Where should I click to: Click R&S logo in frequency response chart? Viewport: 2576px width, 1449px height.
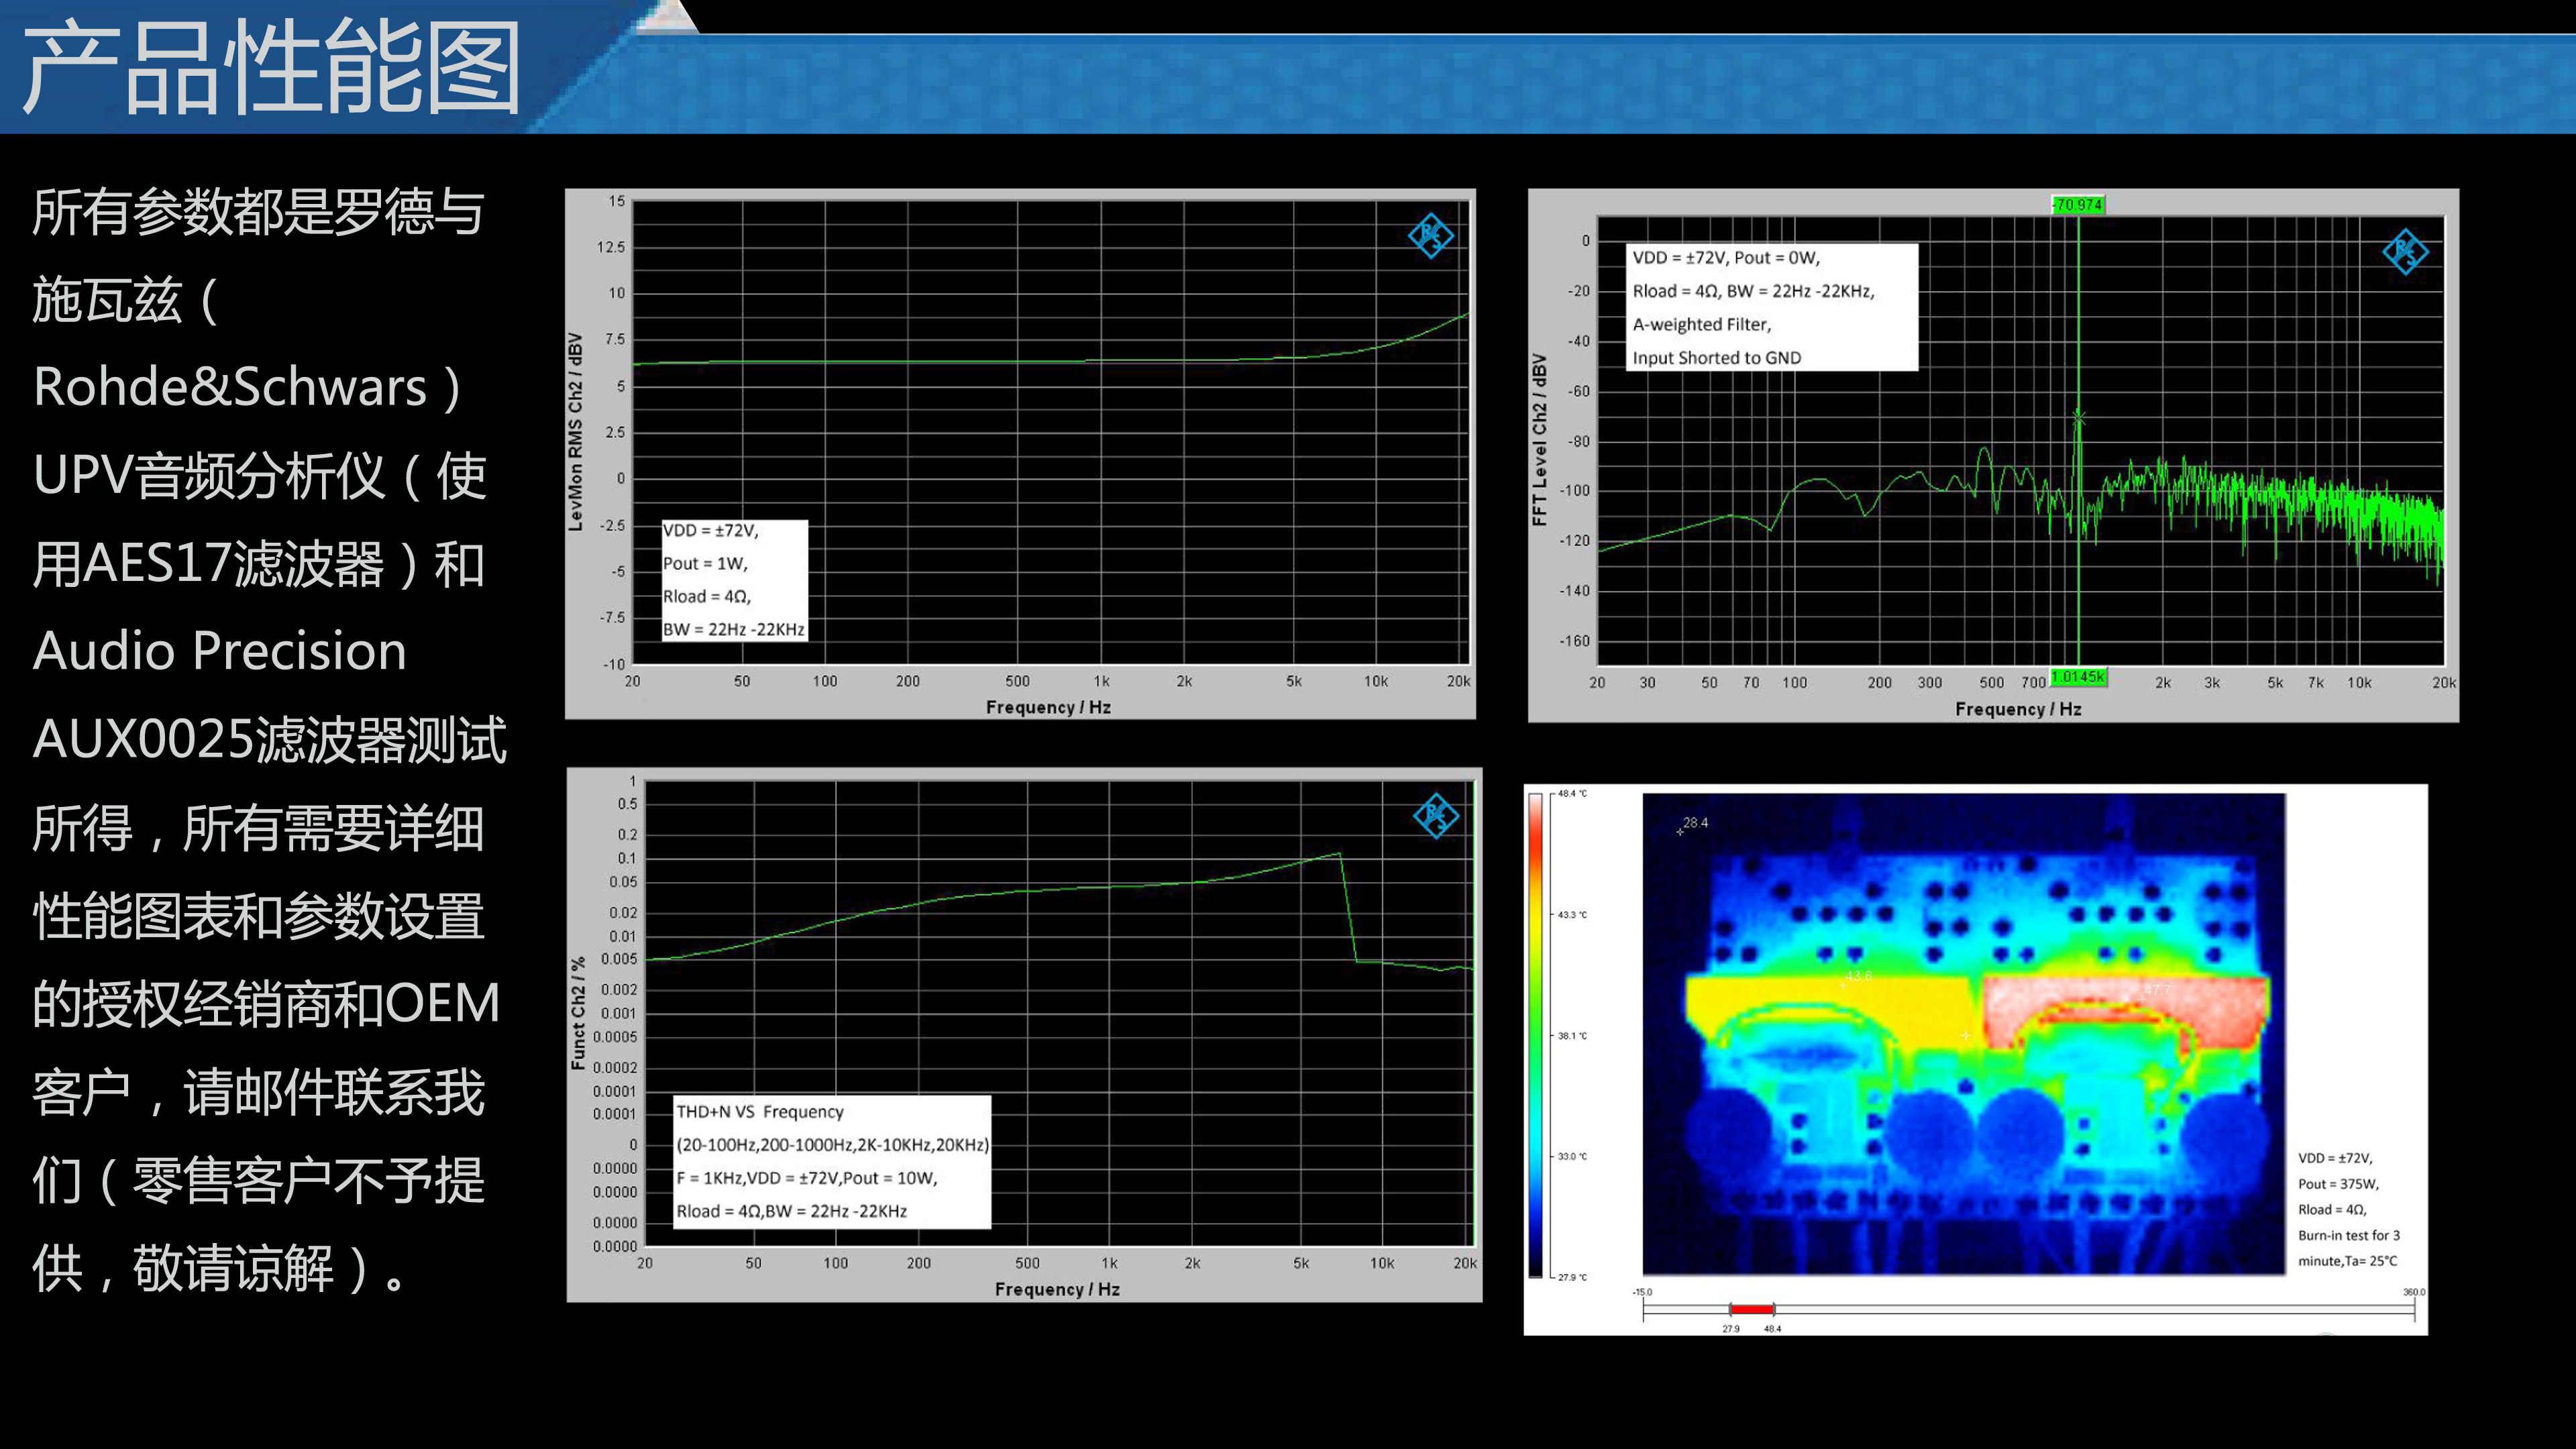[x=1430, y=236]
